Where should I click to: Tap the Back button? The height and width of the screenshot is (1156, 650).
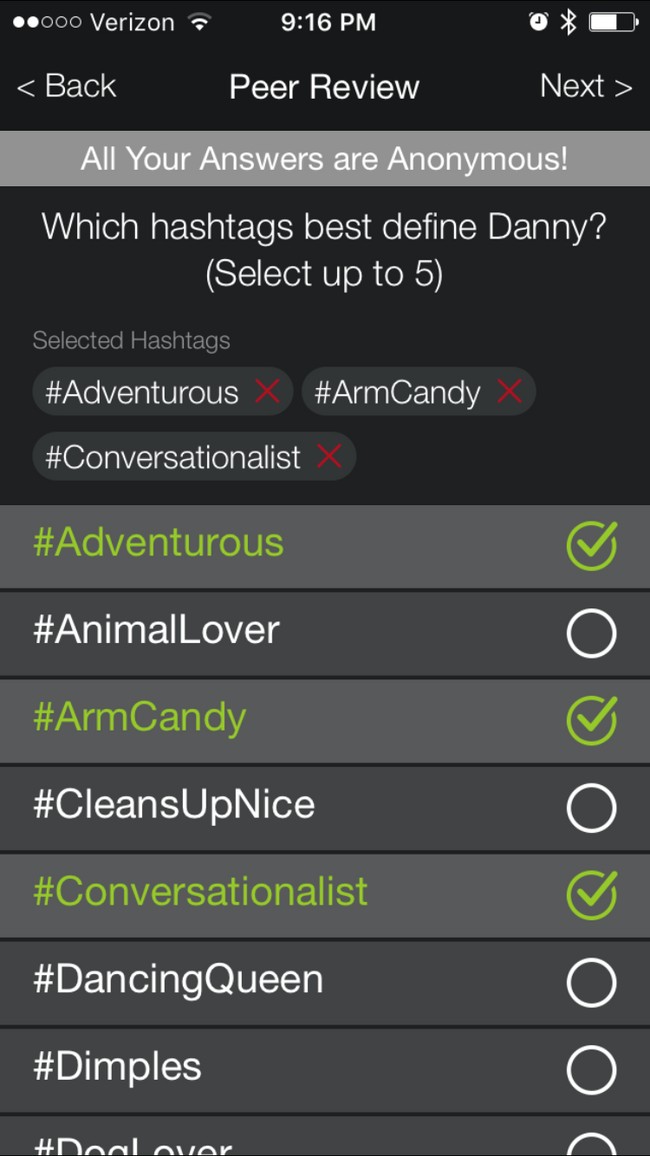pyautogui.click(x=66, y=86)
